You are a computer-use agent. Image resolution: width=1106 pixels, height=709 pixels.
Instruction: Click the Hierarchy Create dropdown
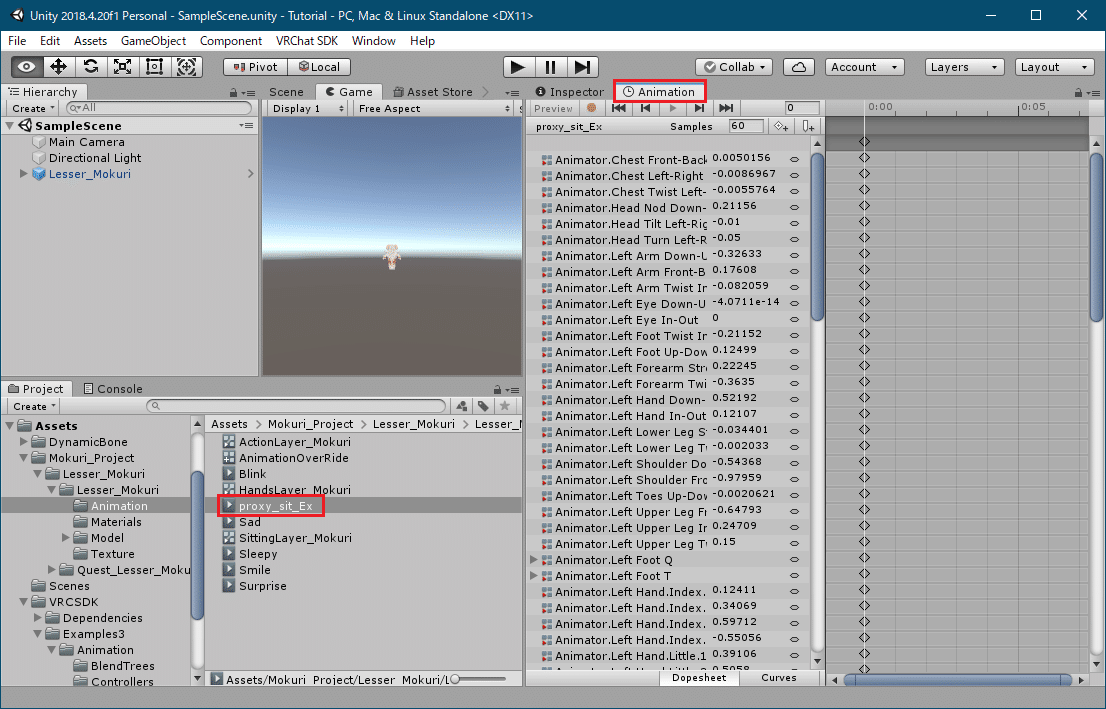point(33,108)
